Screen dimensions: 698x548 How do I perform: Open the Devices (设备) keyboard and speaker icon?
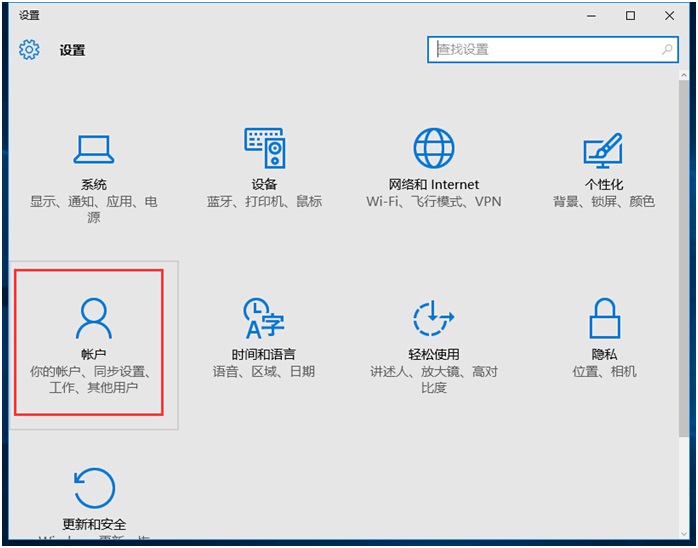[264, 149]
